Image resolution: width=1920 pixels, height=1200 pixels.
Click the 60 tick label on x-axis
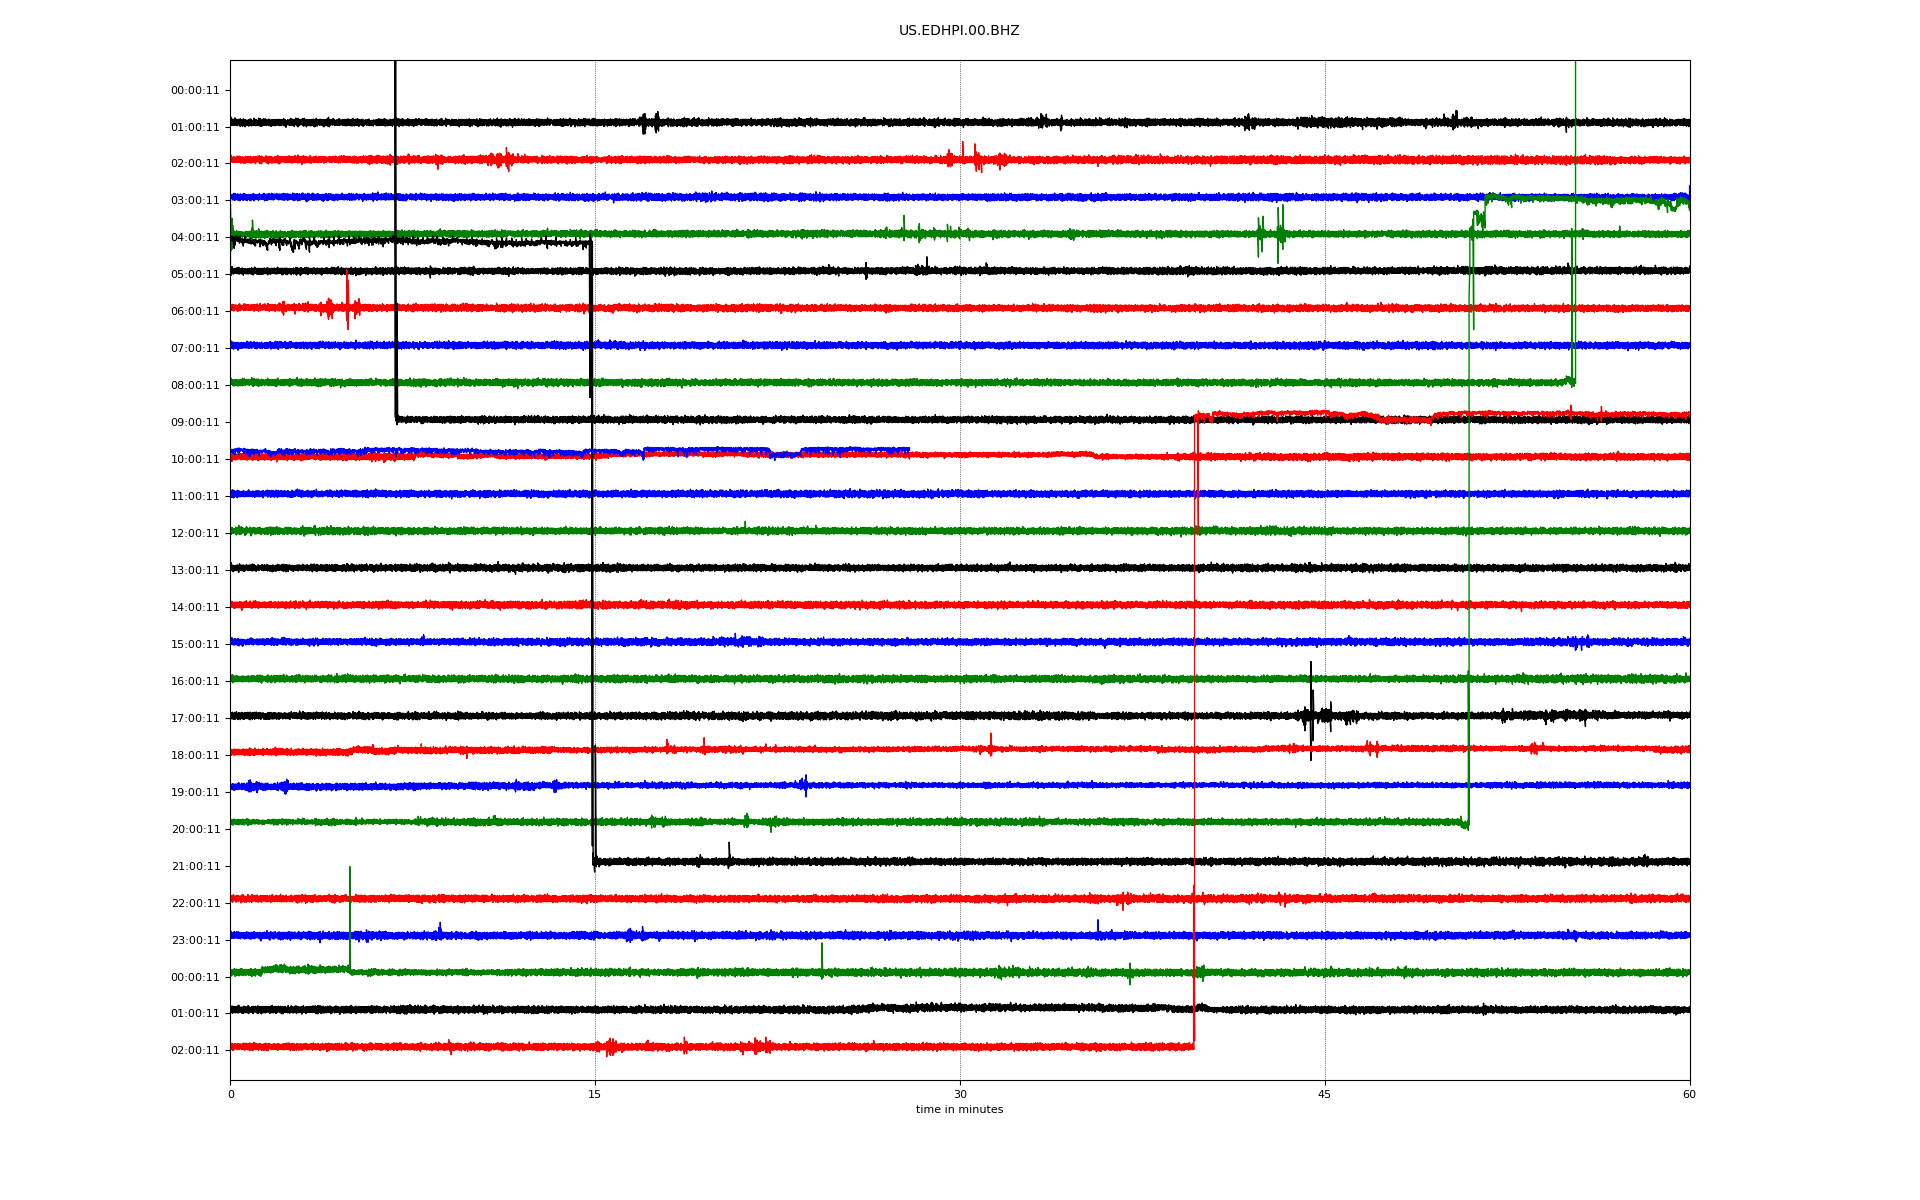[1689, 1094]
